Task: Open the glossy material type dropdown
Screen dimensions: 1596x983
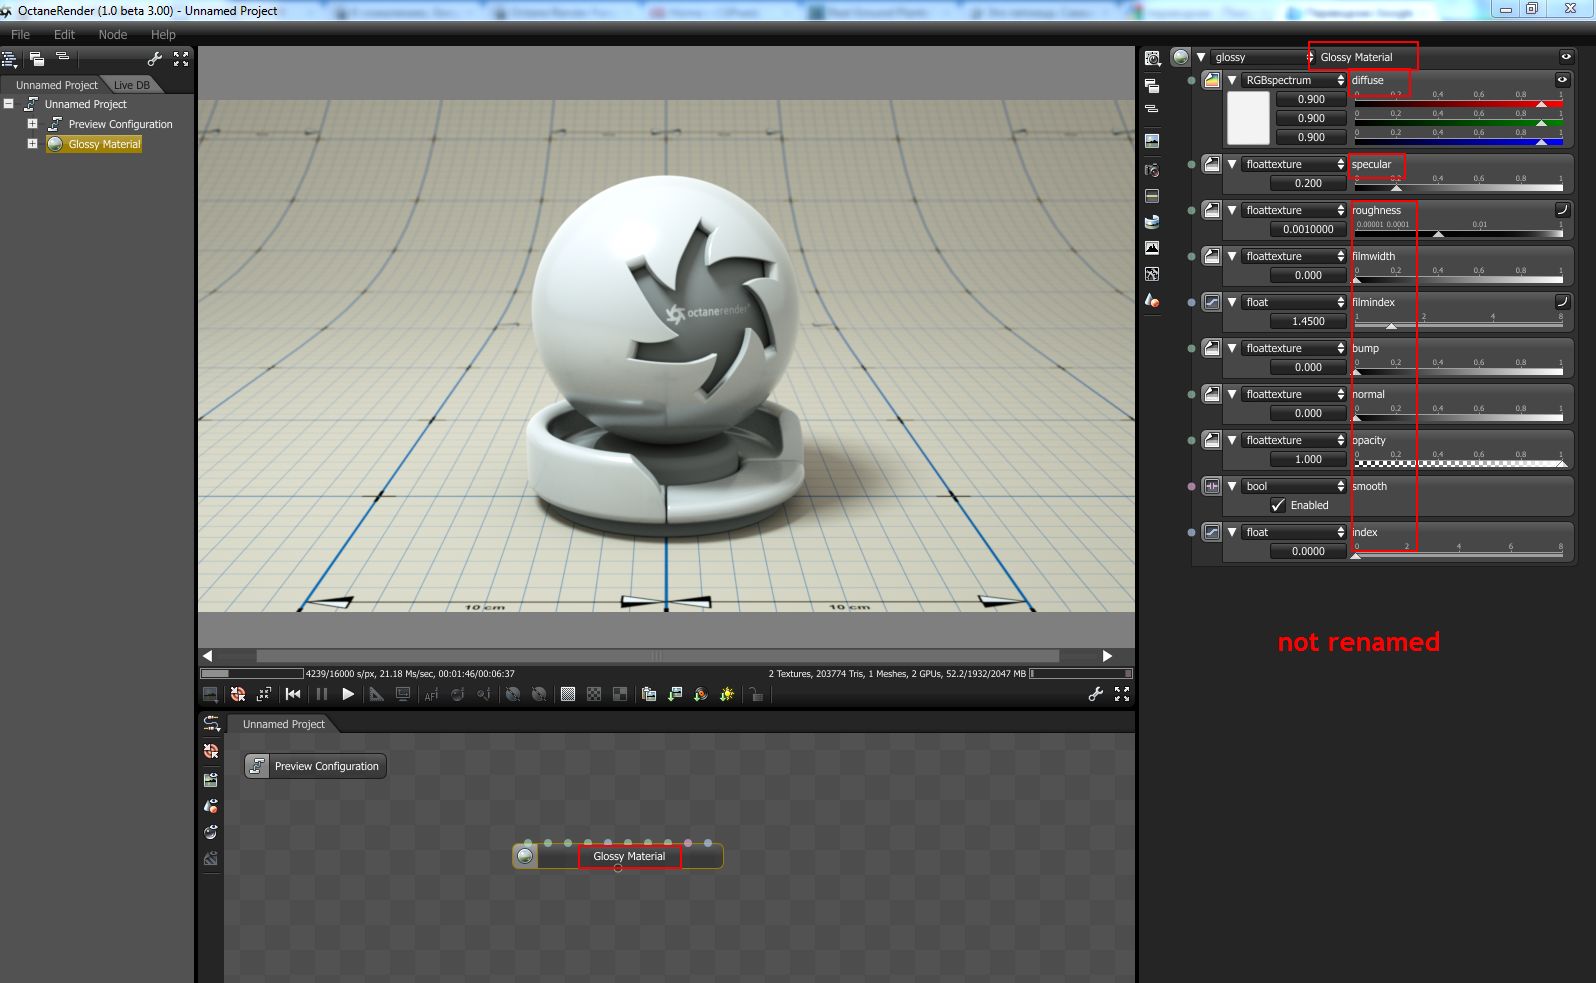Action: pos(1262,57)
